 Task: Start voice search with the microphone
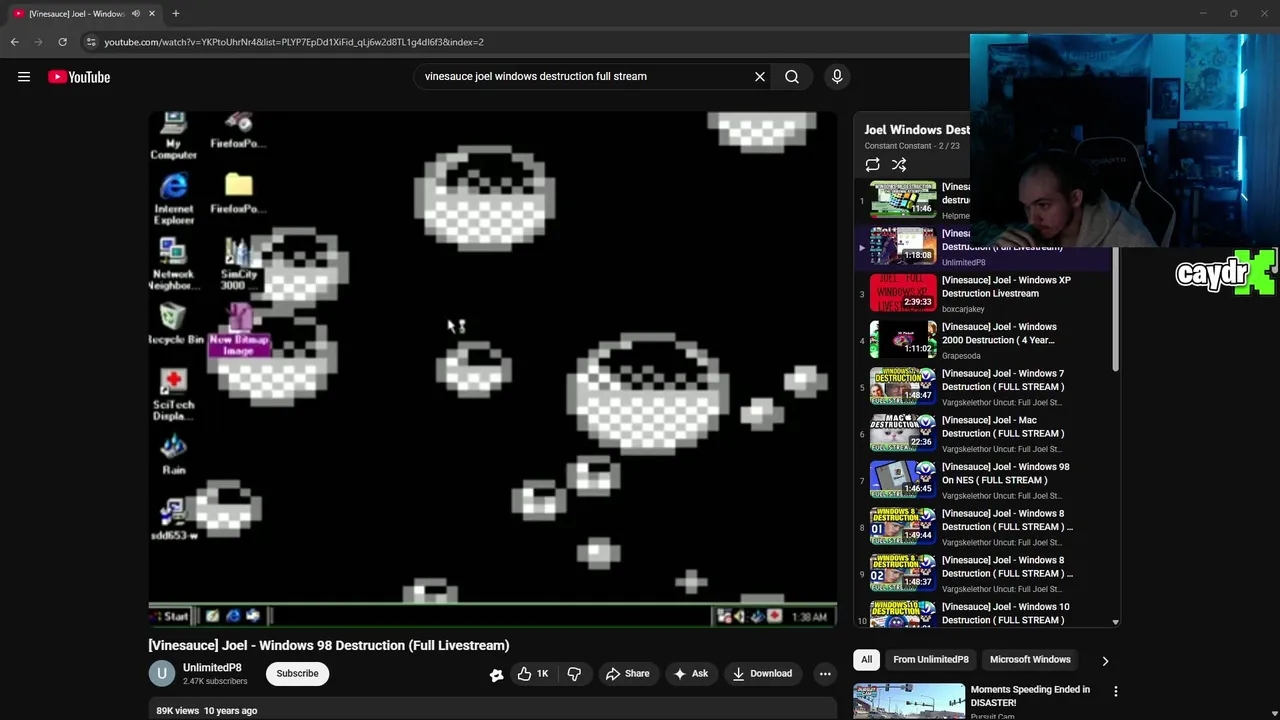tap(837, 76)
